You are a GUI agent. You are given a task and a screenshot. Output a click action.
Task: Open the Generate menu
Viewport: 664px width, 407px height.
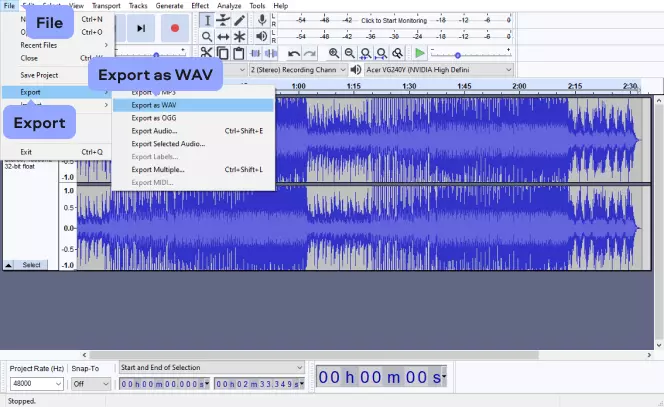[x=169, y=6]
